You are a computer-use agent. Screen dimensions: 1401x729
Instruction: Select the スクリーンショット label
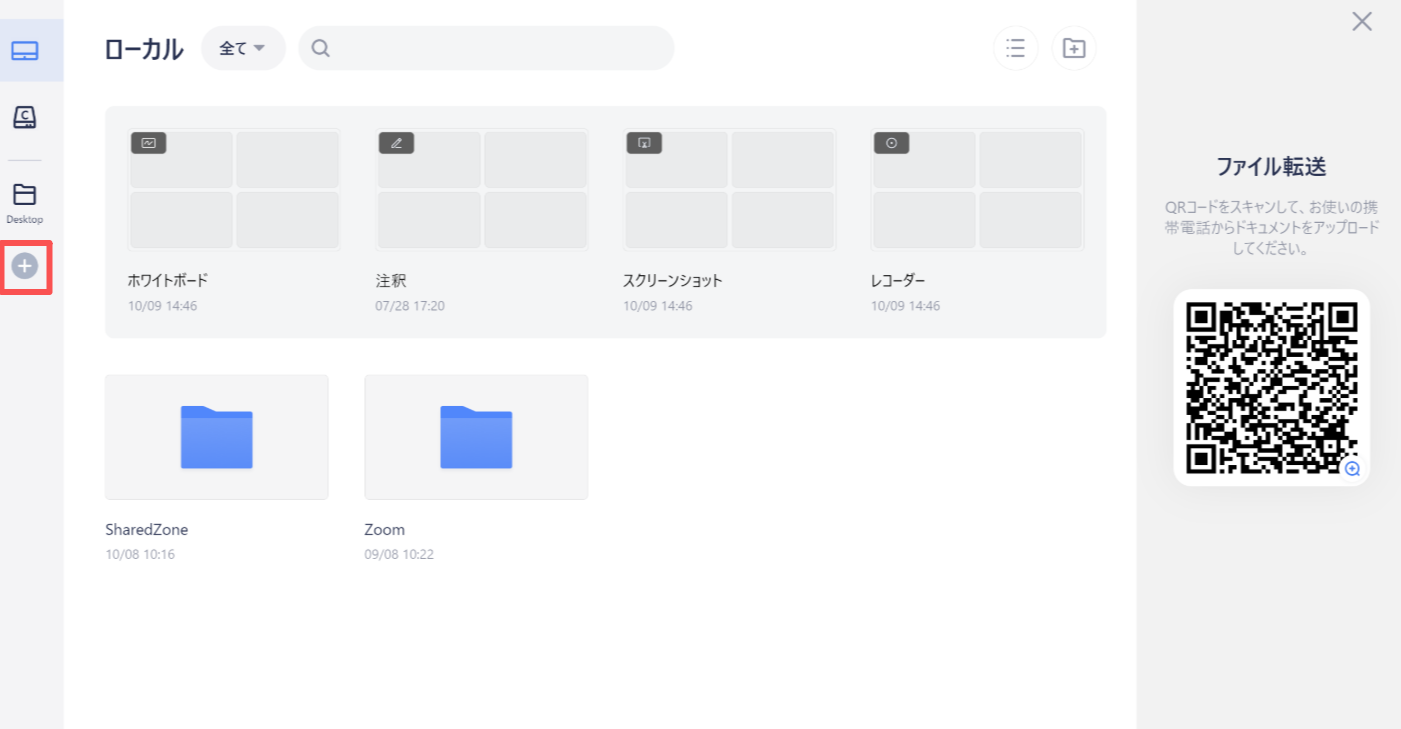pos(673,281)
